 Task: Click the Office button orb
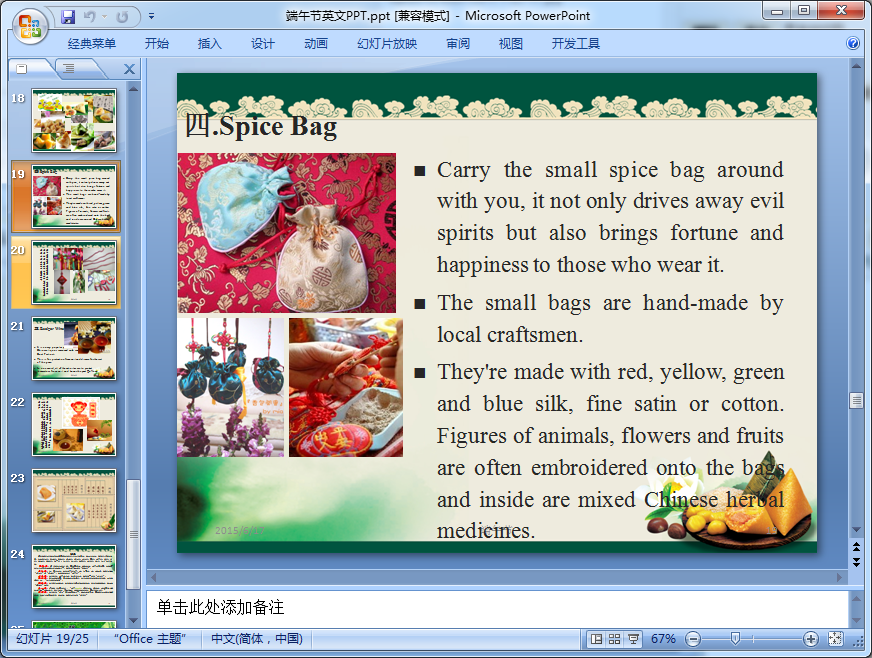30,26
